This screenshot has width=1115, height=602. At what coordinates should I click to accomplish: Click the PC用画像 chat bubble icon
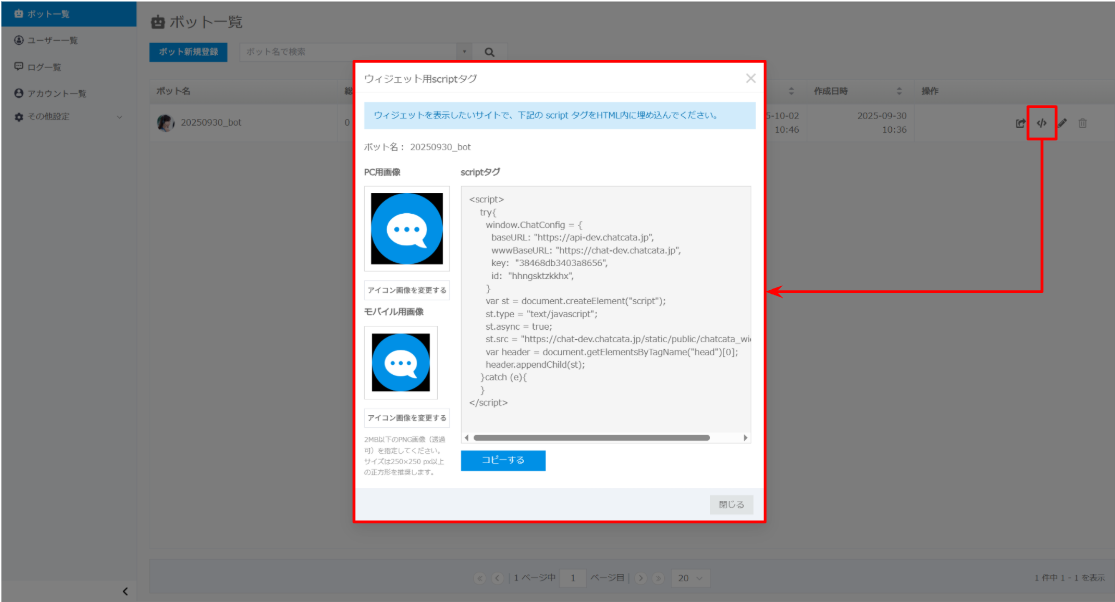pos(407,228)
